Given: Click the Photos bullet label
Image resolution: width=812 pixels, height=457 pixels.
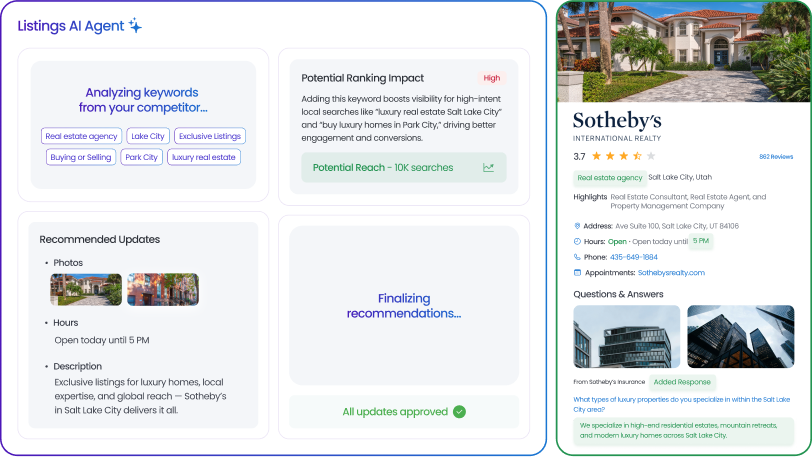Looking at the screenshot, I should [68, 263].
